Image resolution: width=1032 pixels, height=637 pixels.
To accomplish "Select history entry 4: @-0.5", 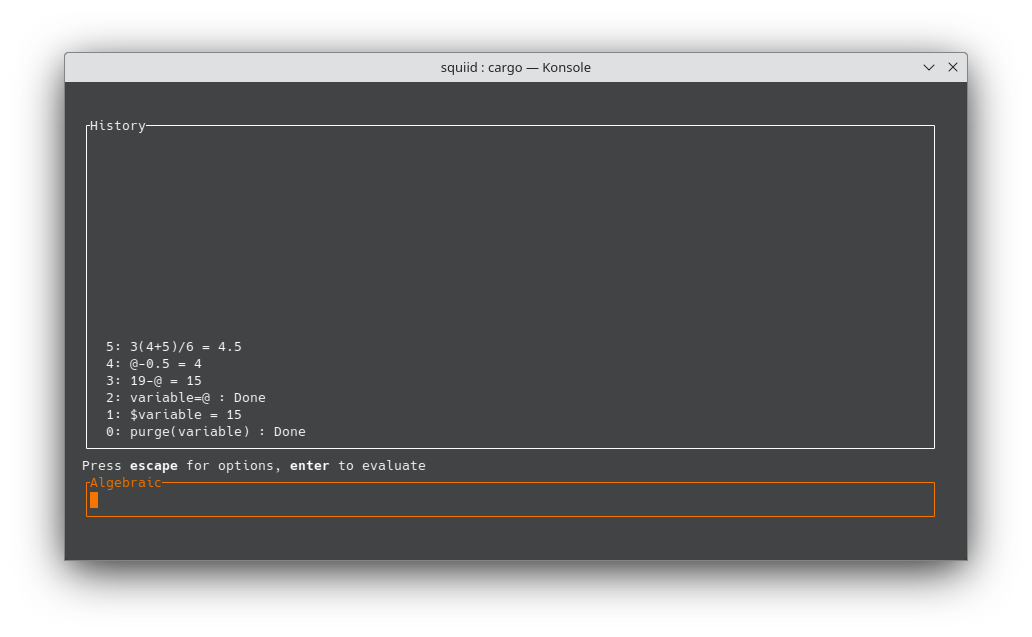I will [153, 364].
